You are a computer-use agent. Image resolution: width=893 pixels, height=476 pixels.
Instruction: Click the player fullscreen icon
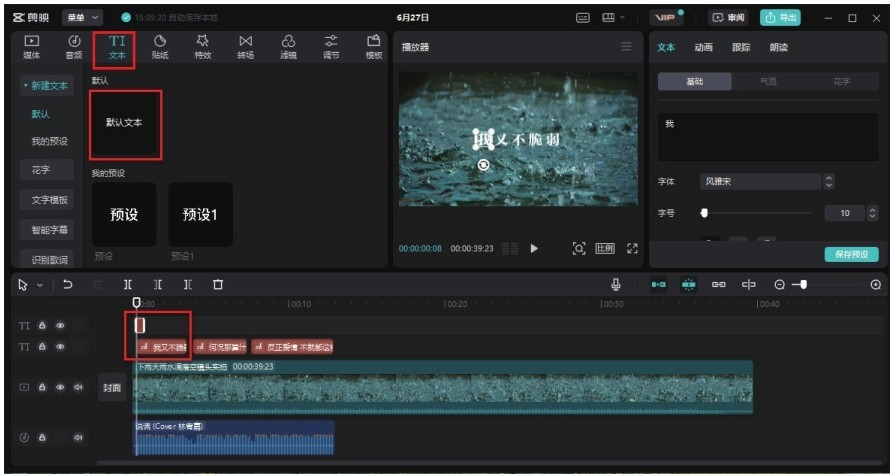(632, 248)
